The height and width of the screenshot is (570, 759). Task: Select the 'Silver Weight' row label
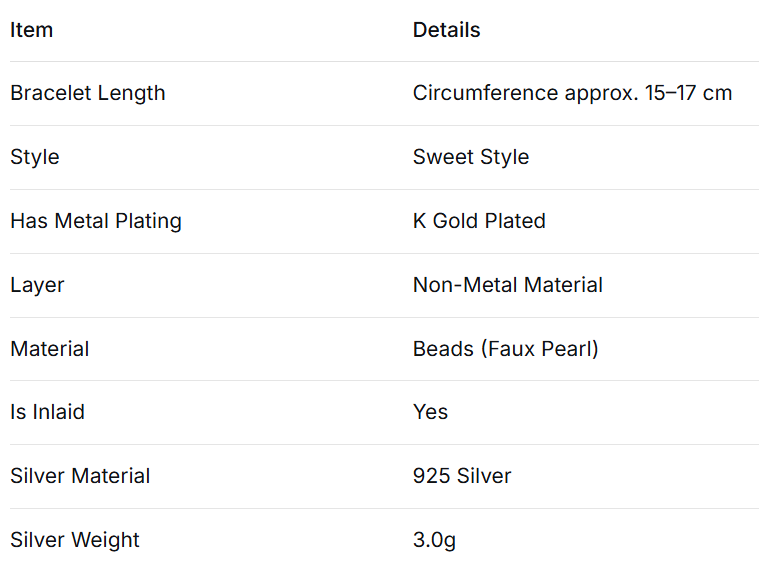pos(74,540)
